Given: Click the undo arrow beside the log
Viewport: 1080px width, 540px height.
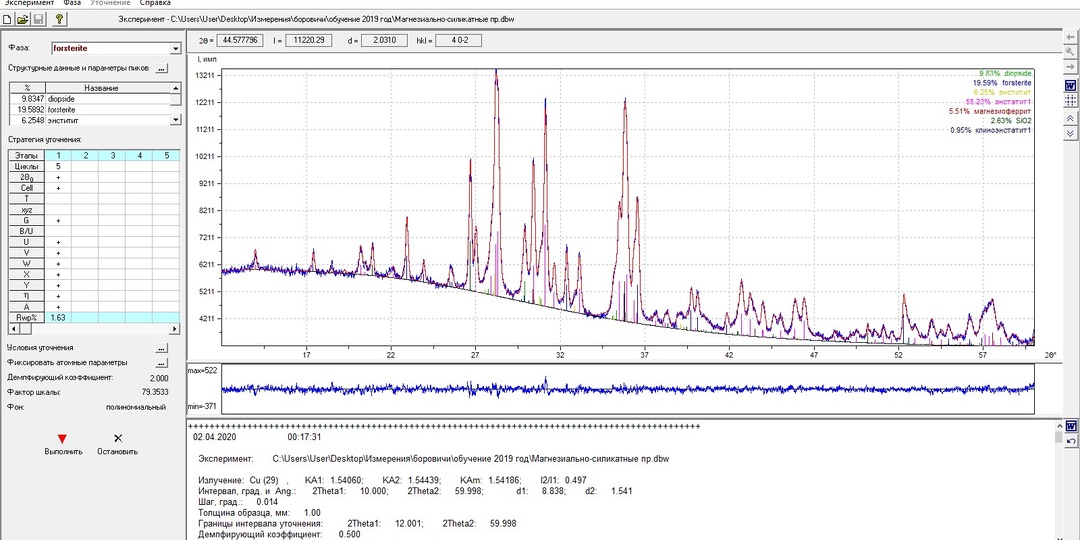Looking at the screenshot, I should click(x=1070, y=440).
